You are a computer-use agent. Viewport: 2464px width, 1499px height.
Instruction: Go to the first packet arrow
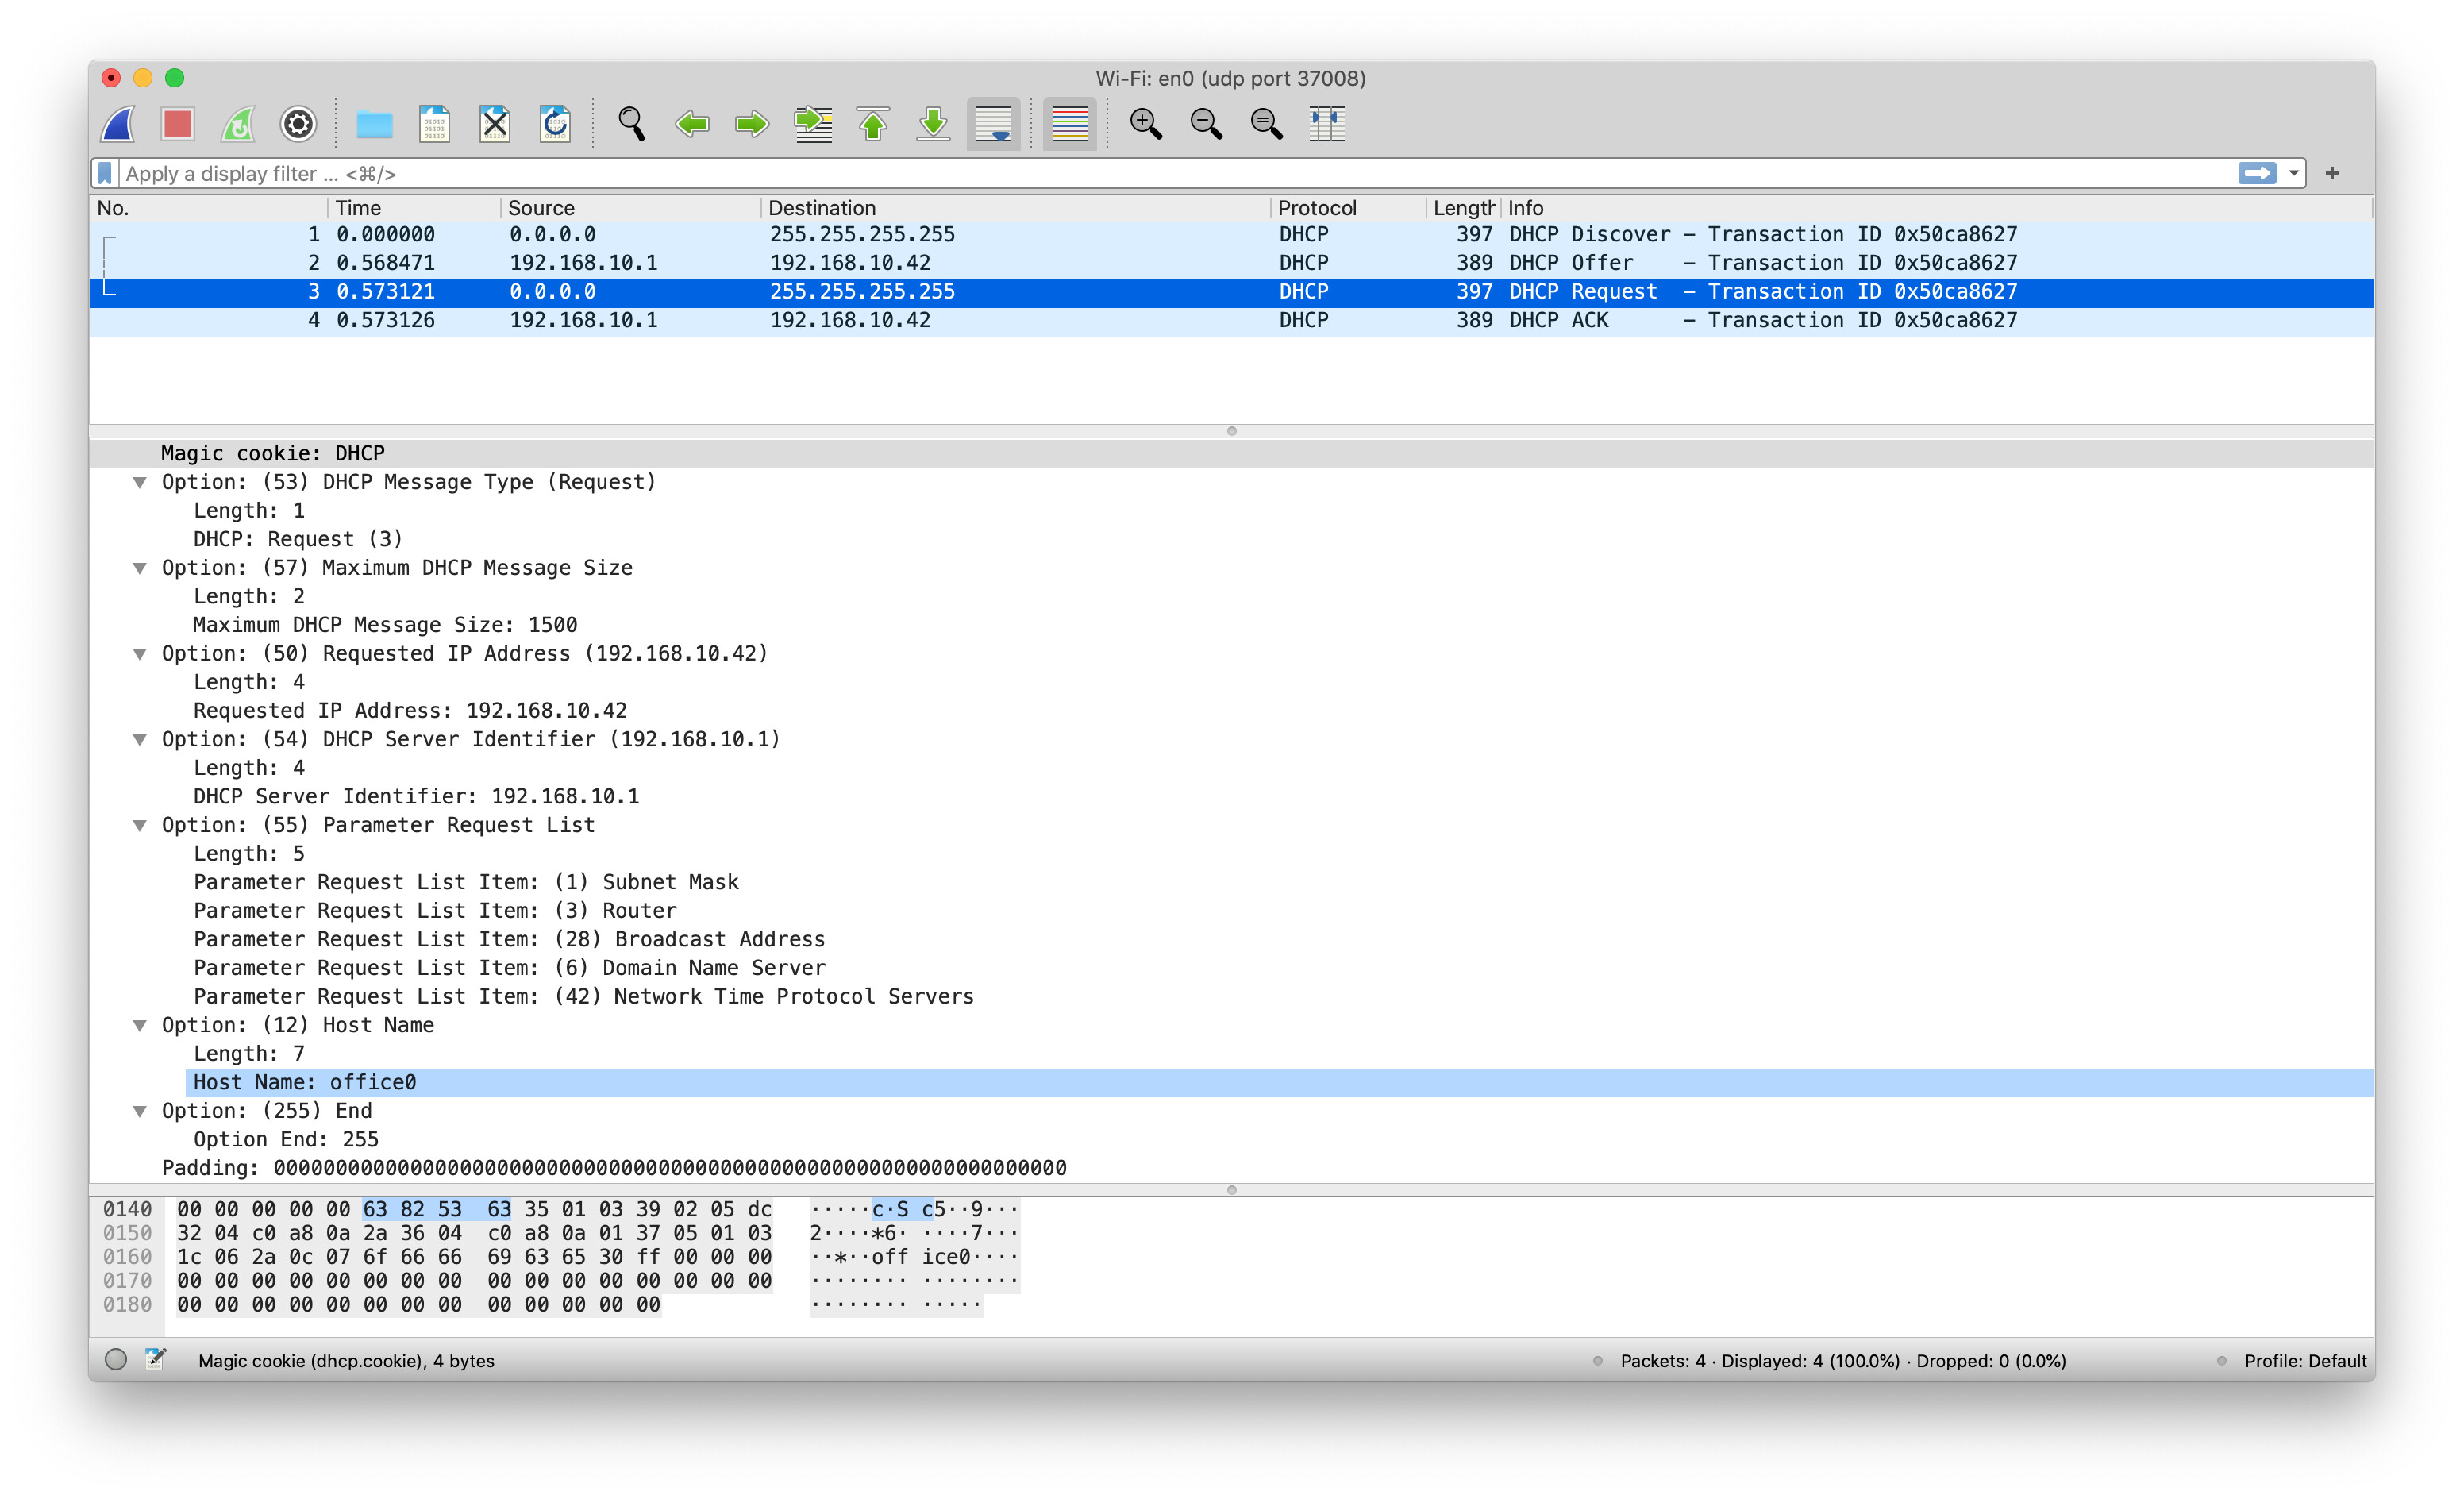pyautogui.click(x=873, y=124)
